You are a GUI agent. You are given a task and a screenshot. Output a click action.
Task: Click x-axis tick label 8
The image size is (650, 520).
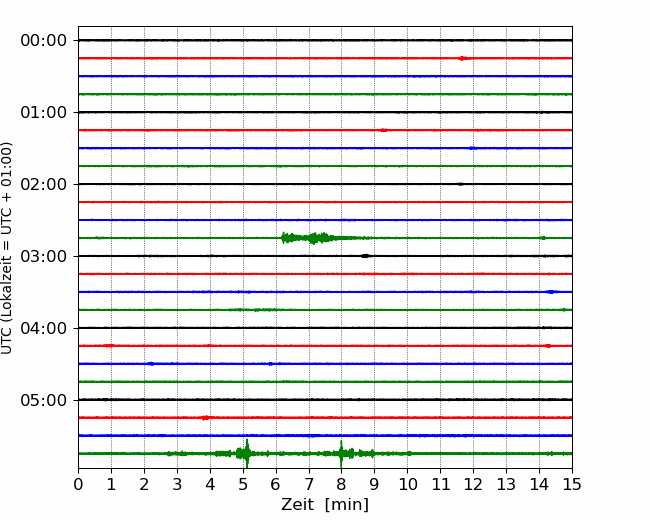[342, 484]
